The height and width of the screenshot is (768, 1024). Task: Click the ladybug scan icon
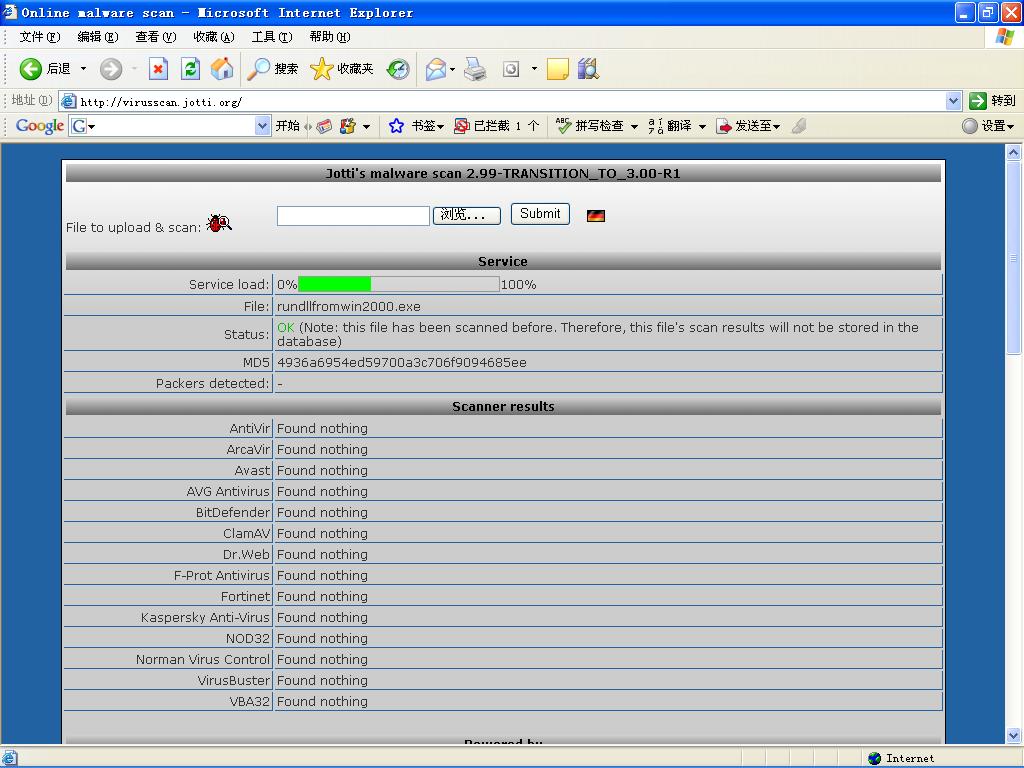pos(219,223)
